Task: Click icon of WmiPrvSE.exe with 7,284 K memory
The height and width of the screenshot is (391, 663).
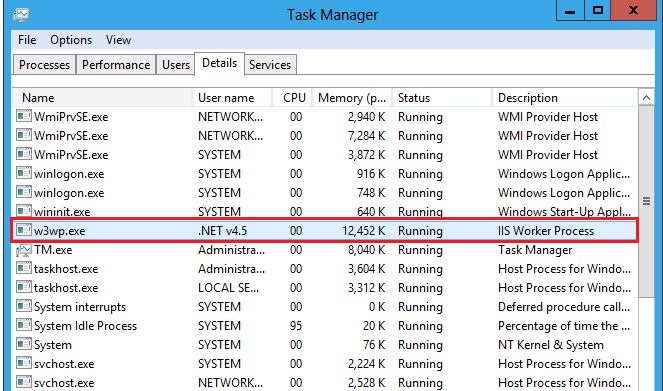Action: (24, 135)
